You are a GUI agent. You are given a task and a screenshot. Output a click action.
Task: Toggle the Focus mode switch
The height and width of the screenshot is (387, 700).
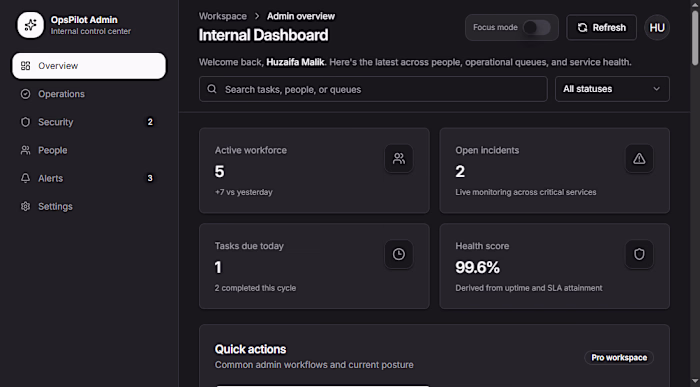(x=537, y=27)
